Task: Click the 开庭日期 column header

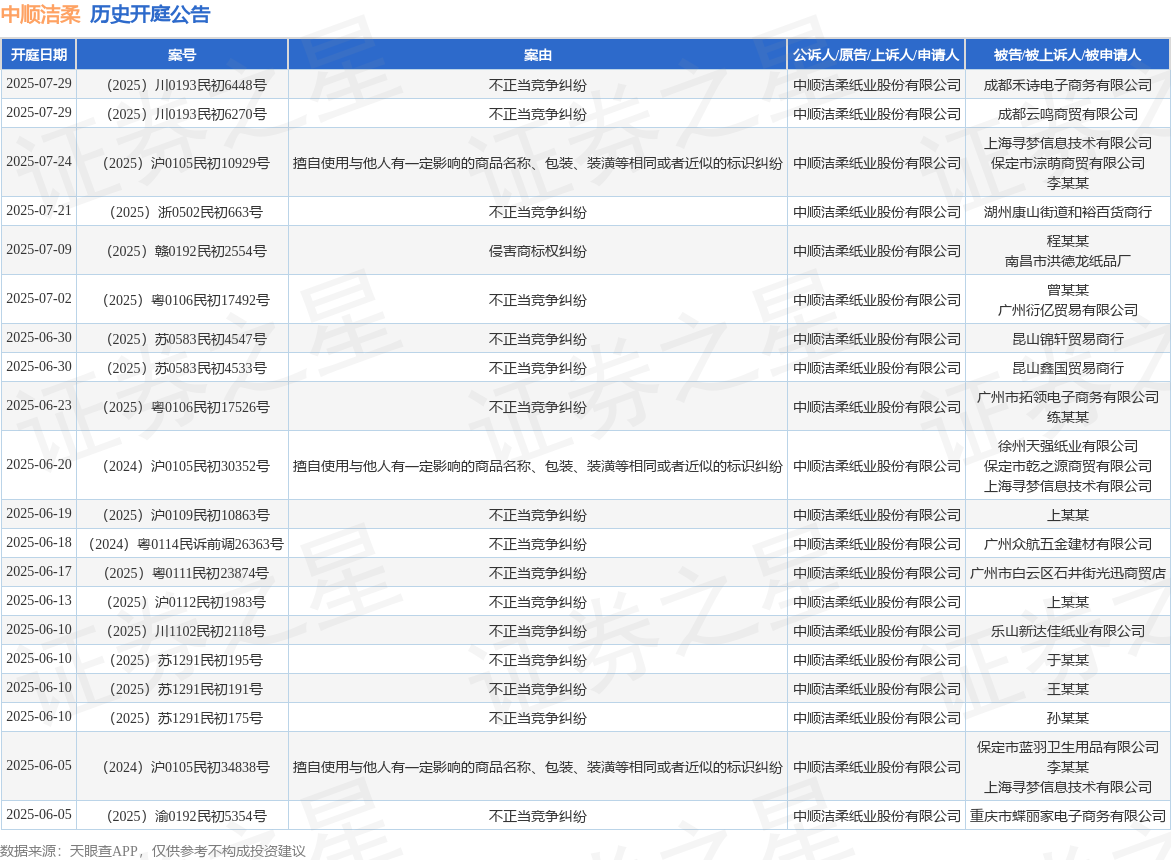Action: [39, 54]
